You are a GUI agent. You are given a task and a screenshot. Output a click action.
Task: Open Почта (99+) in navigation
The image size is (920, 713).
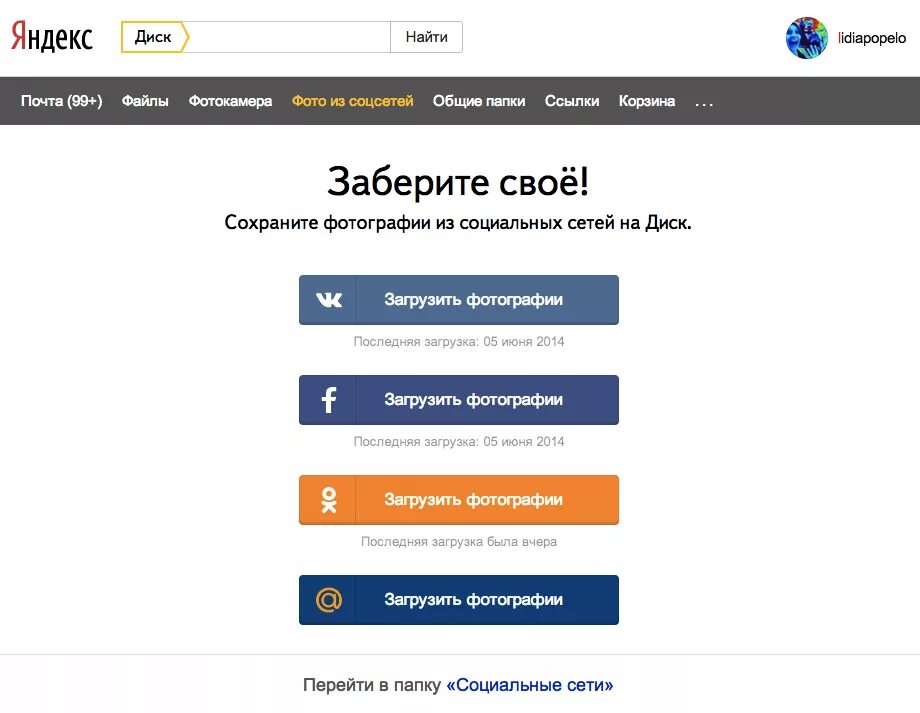(62, 101)
